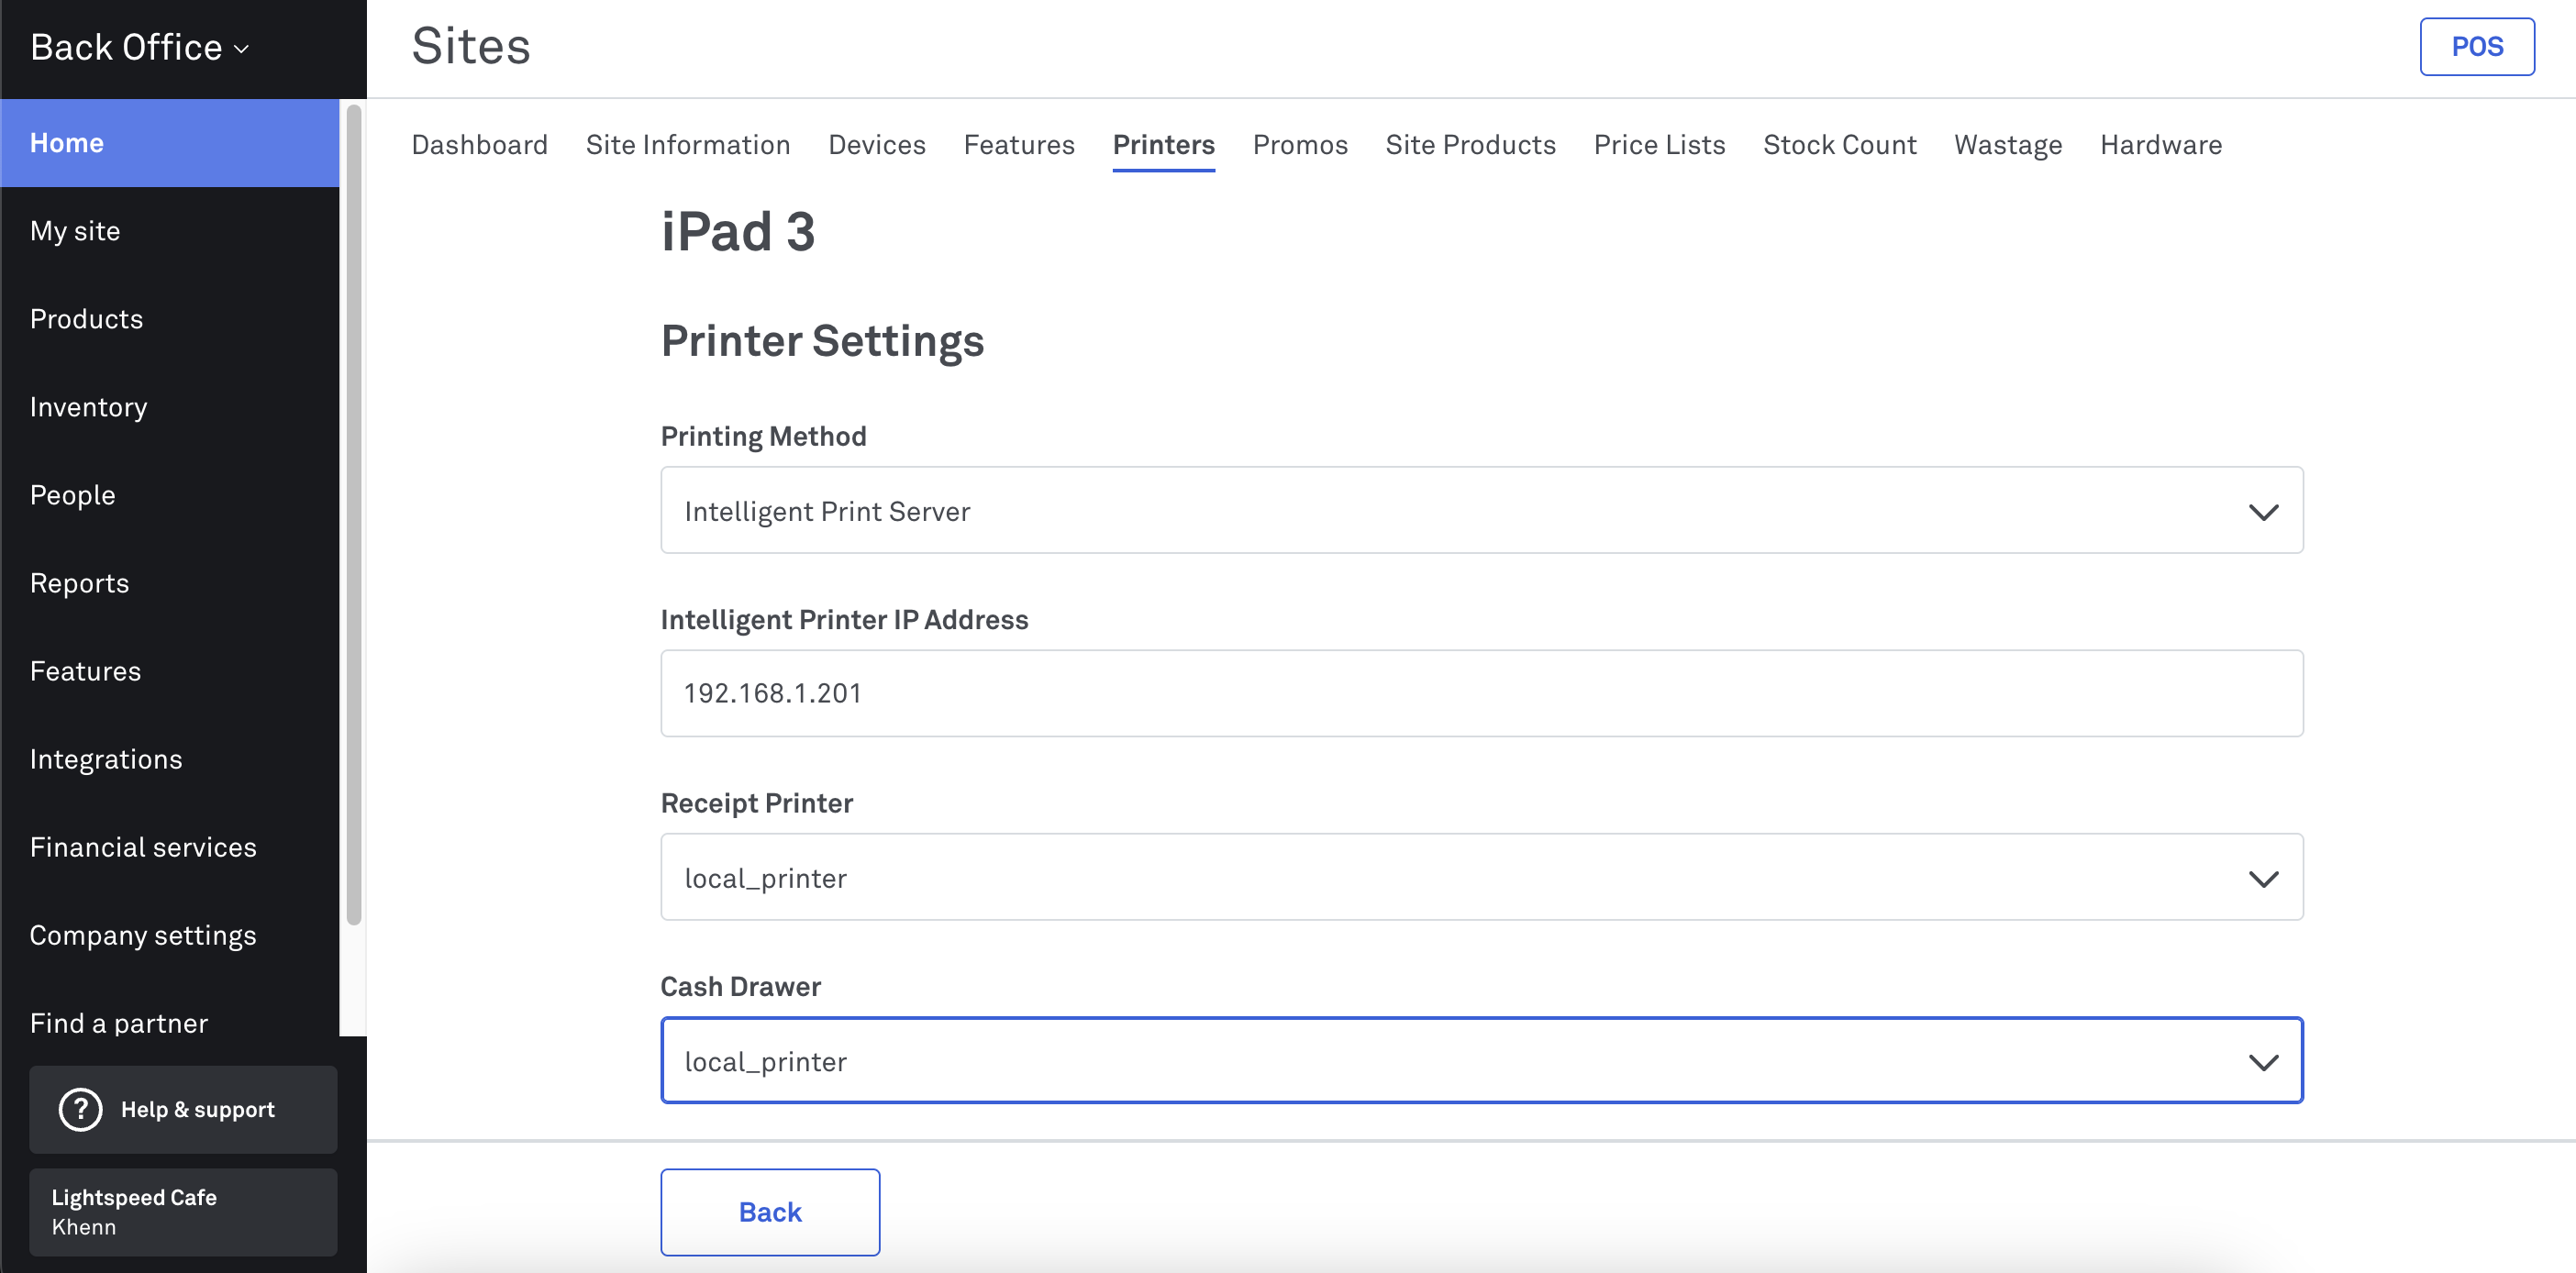2576x1273 pixels.
Task: Switch to the Dashboard tab
Action: (479, 145)
